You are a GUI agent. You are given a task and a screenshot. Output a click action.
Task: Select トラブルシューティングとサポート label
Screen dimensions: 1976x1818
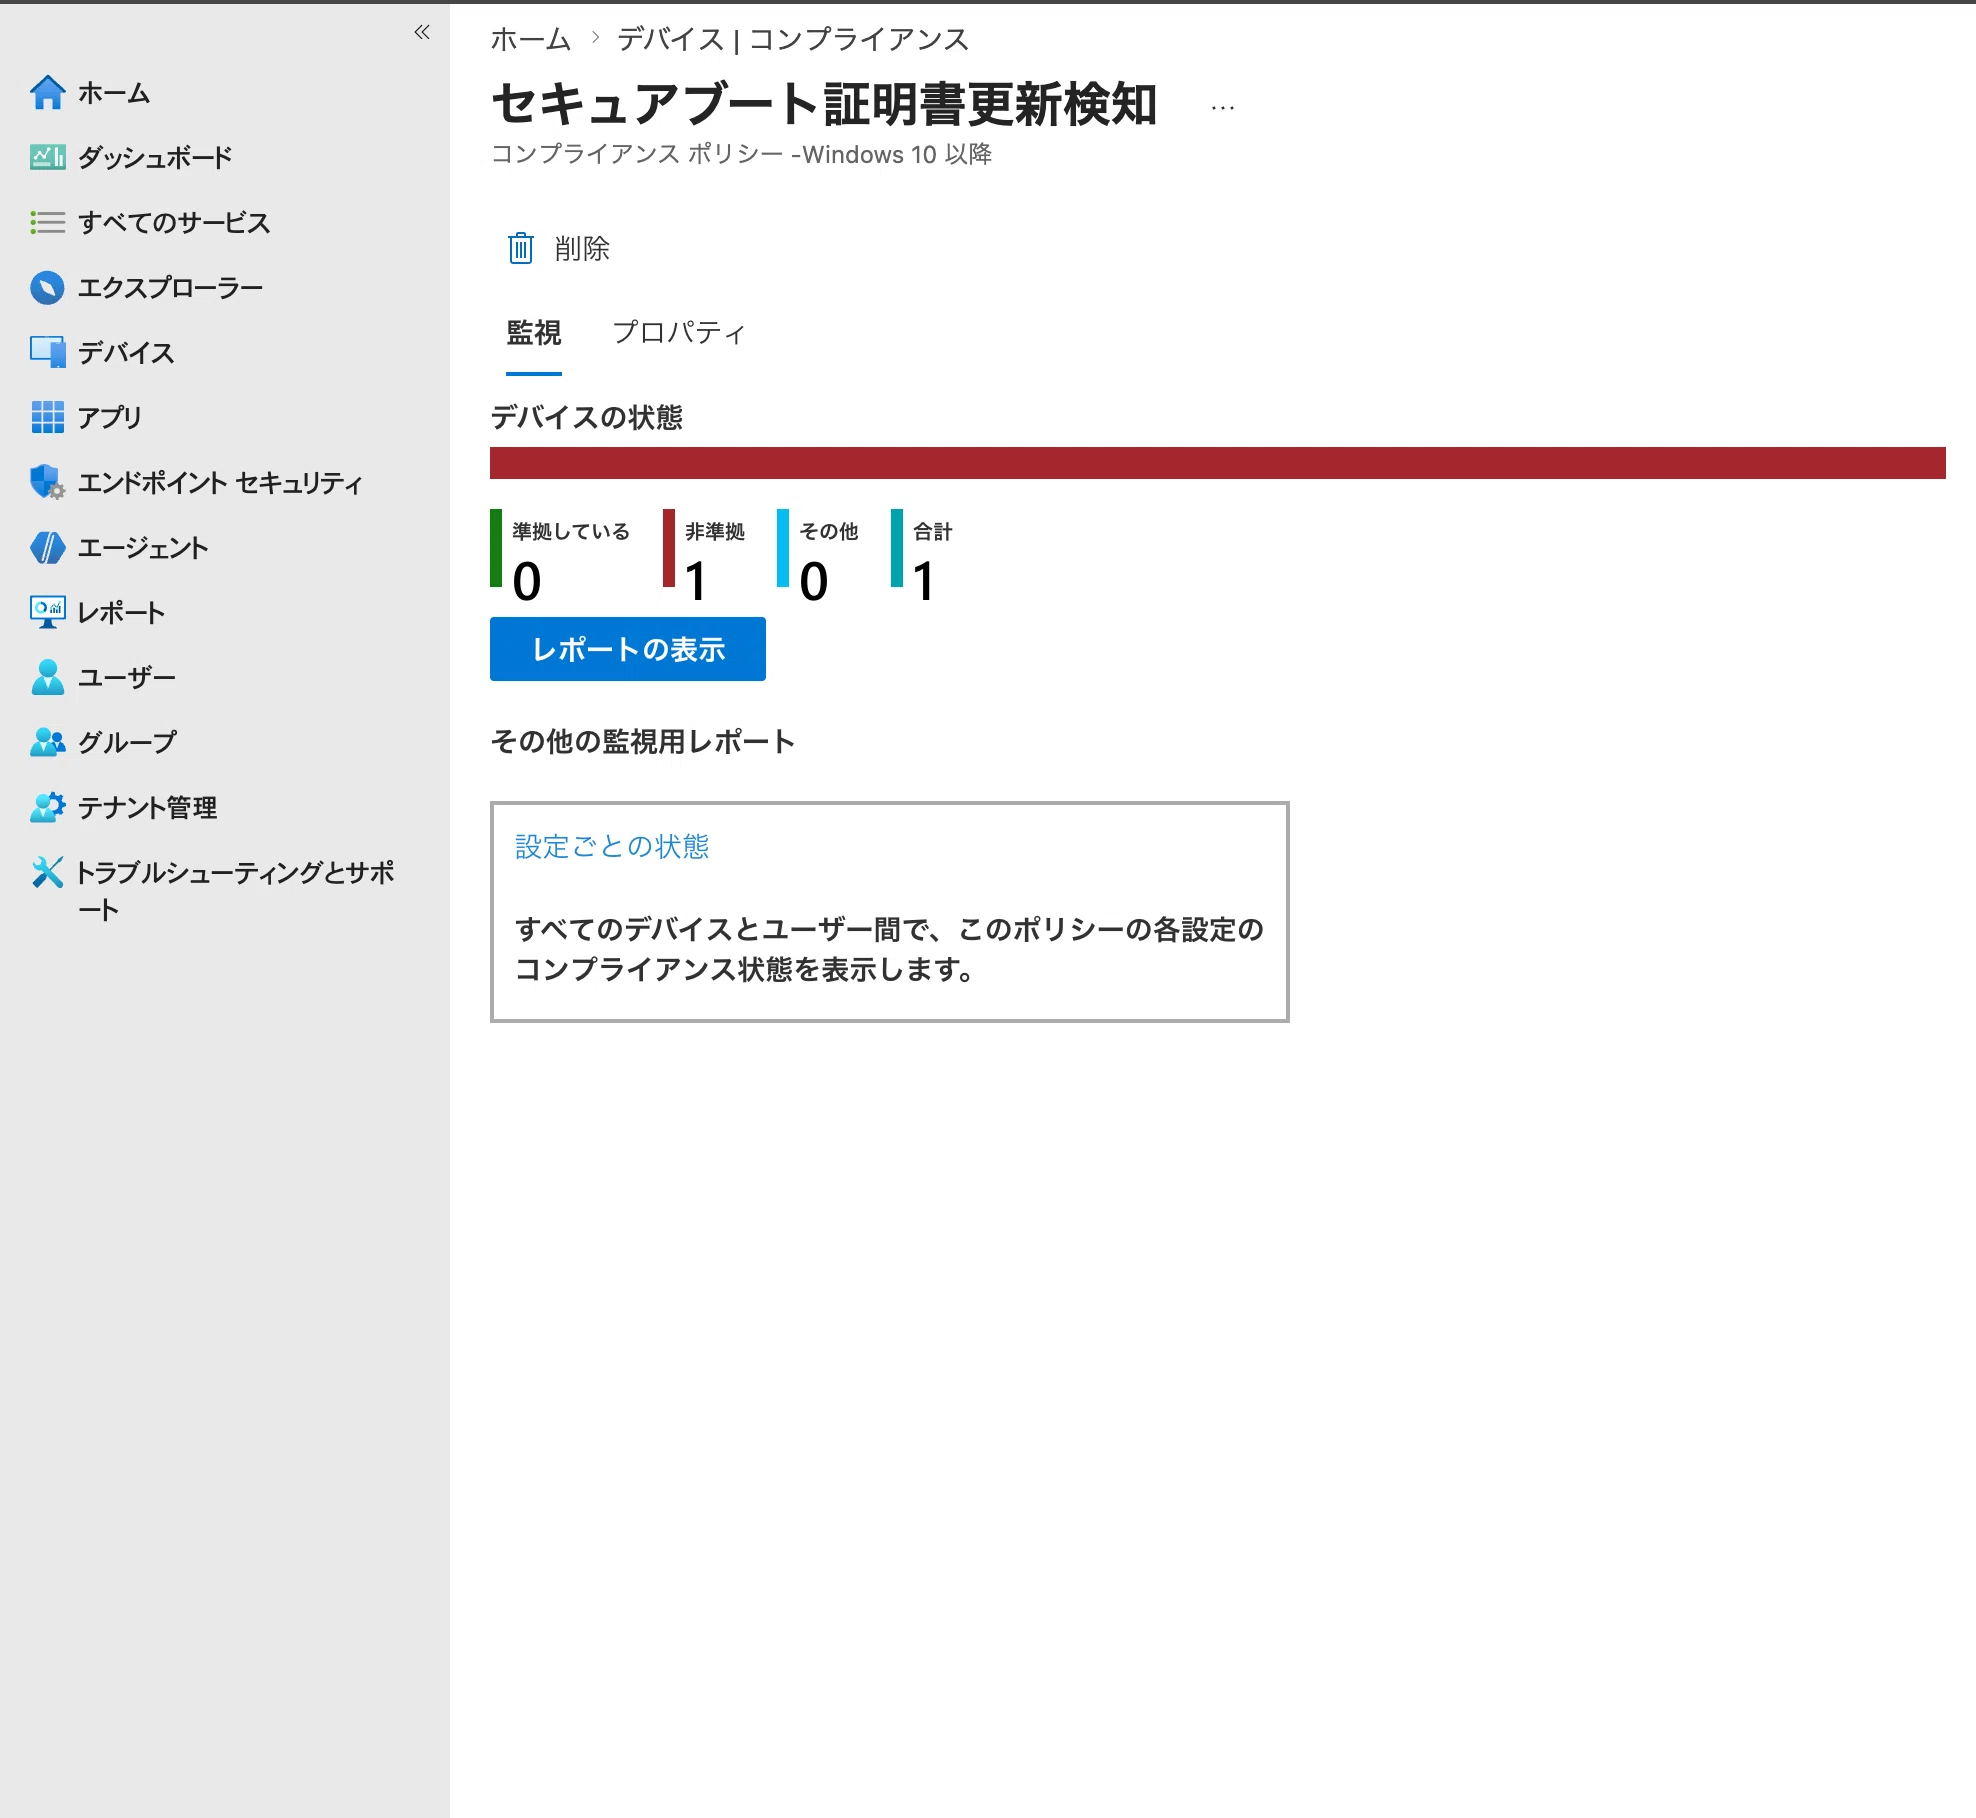(236, 890)
